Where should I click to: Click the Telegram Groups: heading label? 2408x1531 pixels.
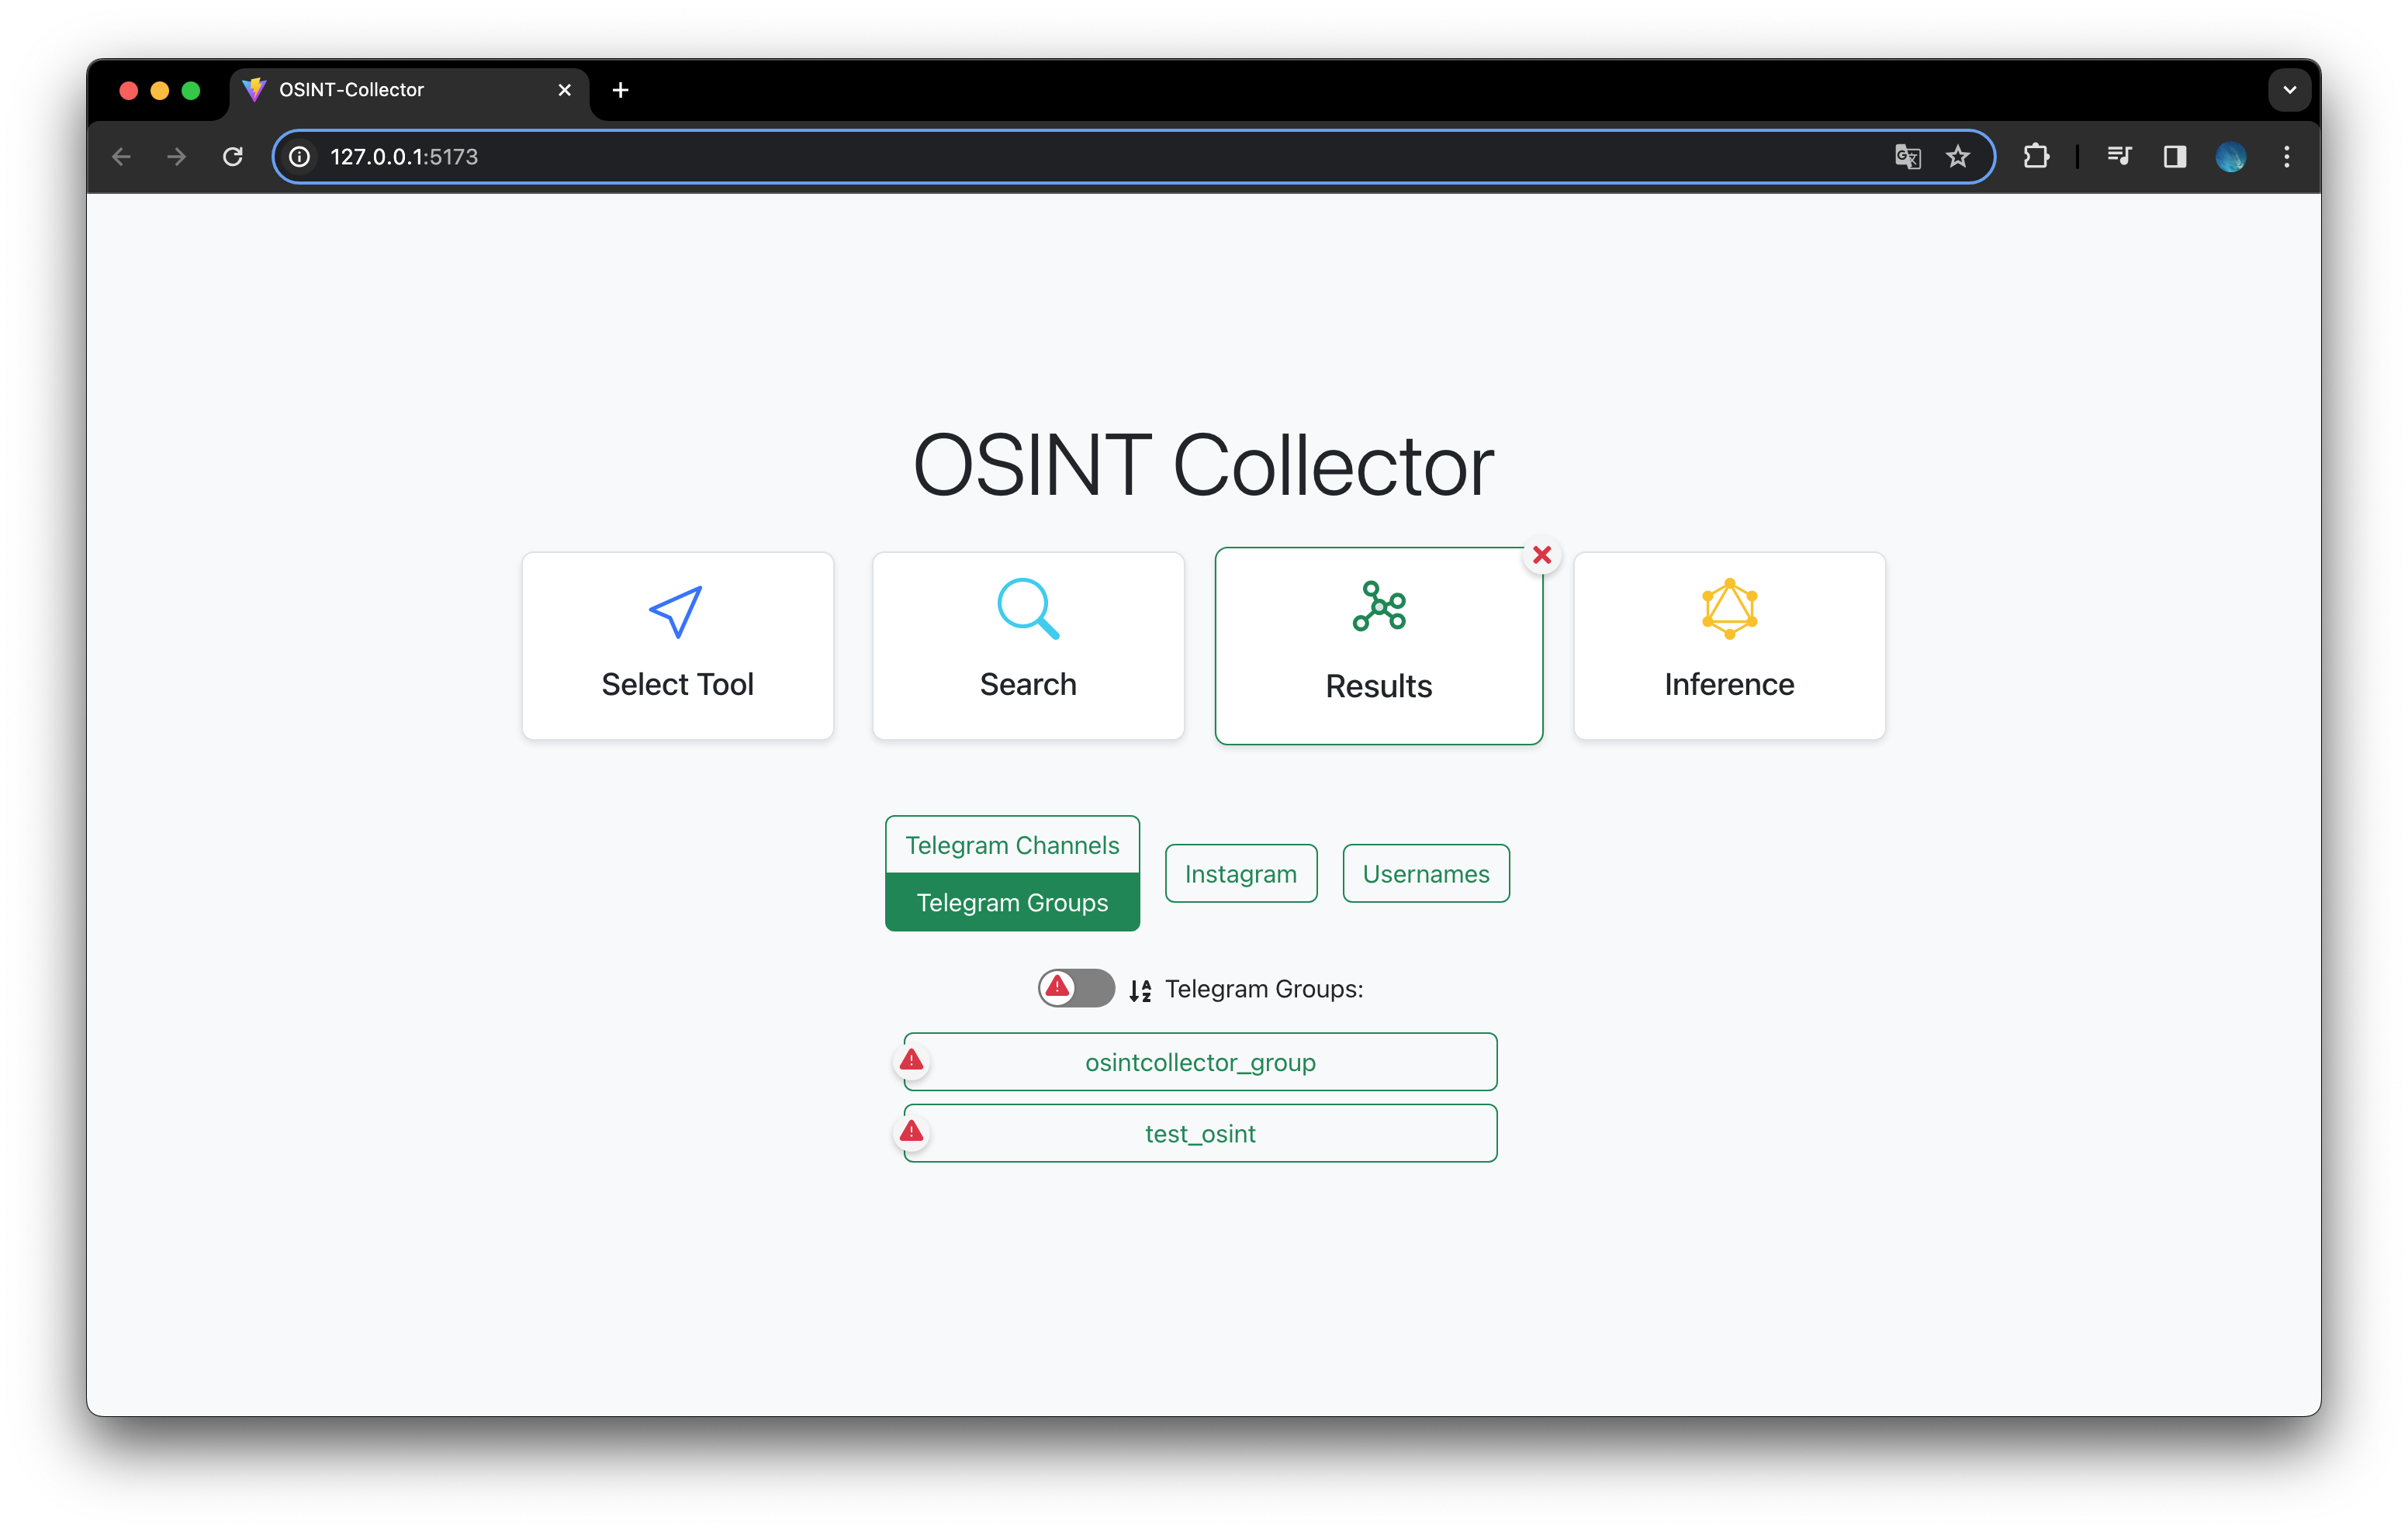(x=1264, y=989)
